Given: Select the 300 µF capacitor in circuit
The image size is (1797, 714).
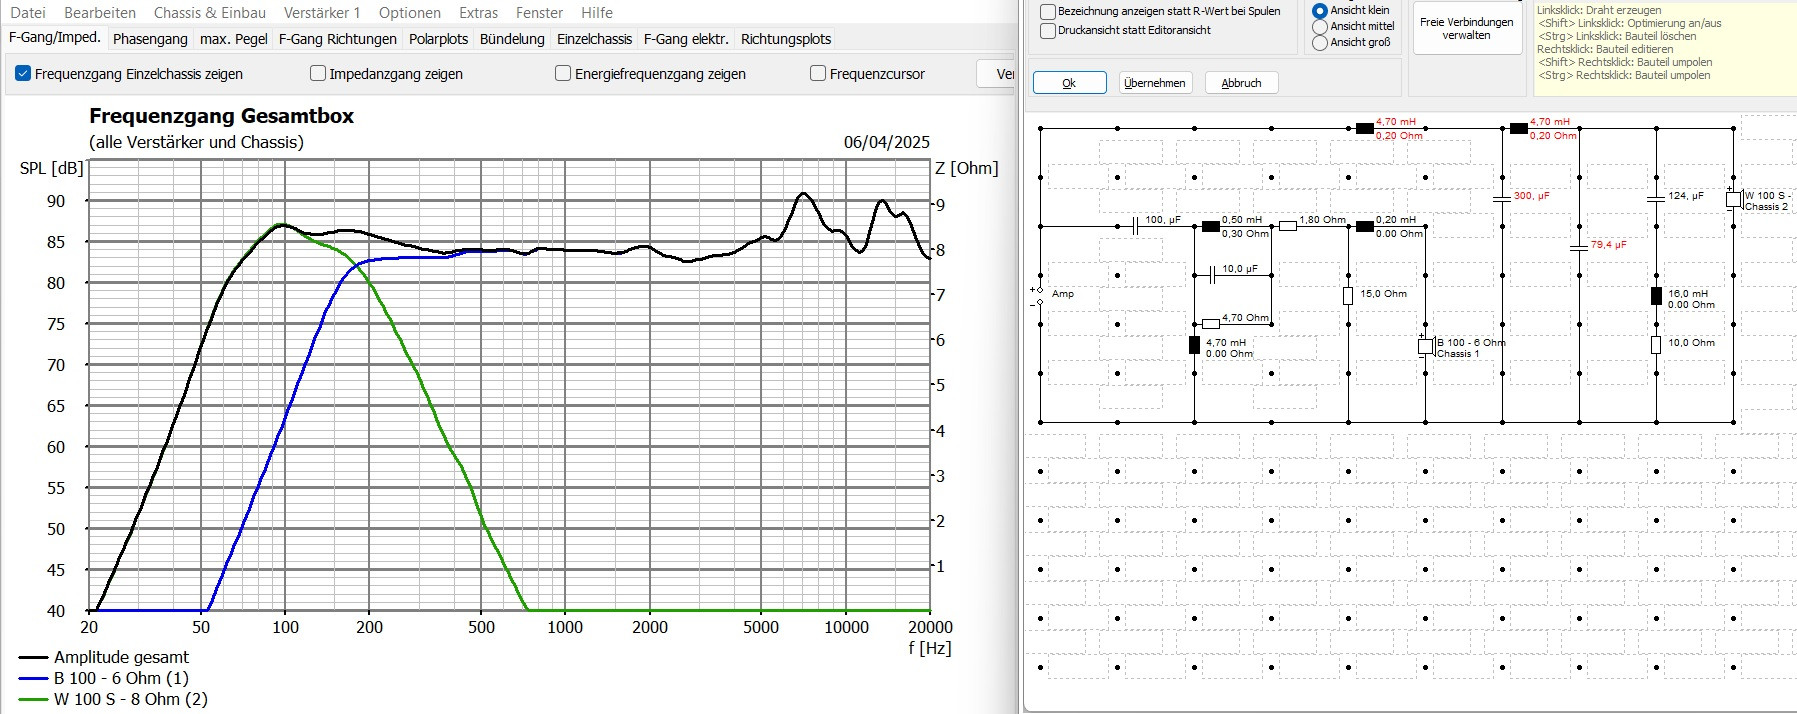Looking at the screenshot, I should (x=1502, y=198).
